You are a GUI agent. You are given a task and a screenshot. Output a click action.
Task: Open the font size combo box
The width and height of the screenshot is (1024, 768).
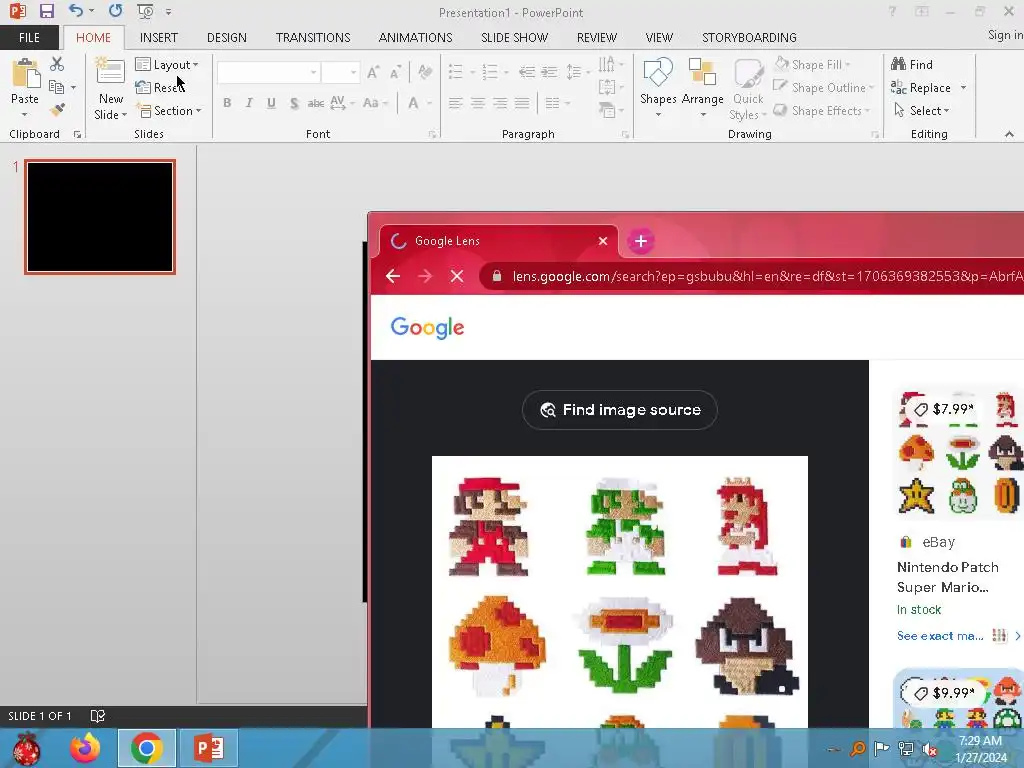(340, 72)
